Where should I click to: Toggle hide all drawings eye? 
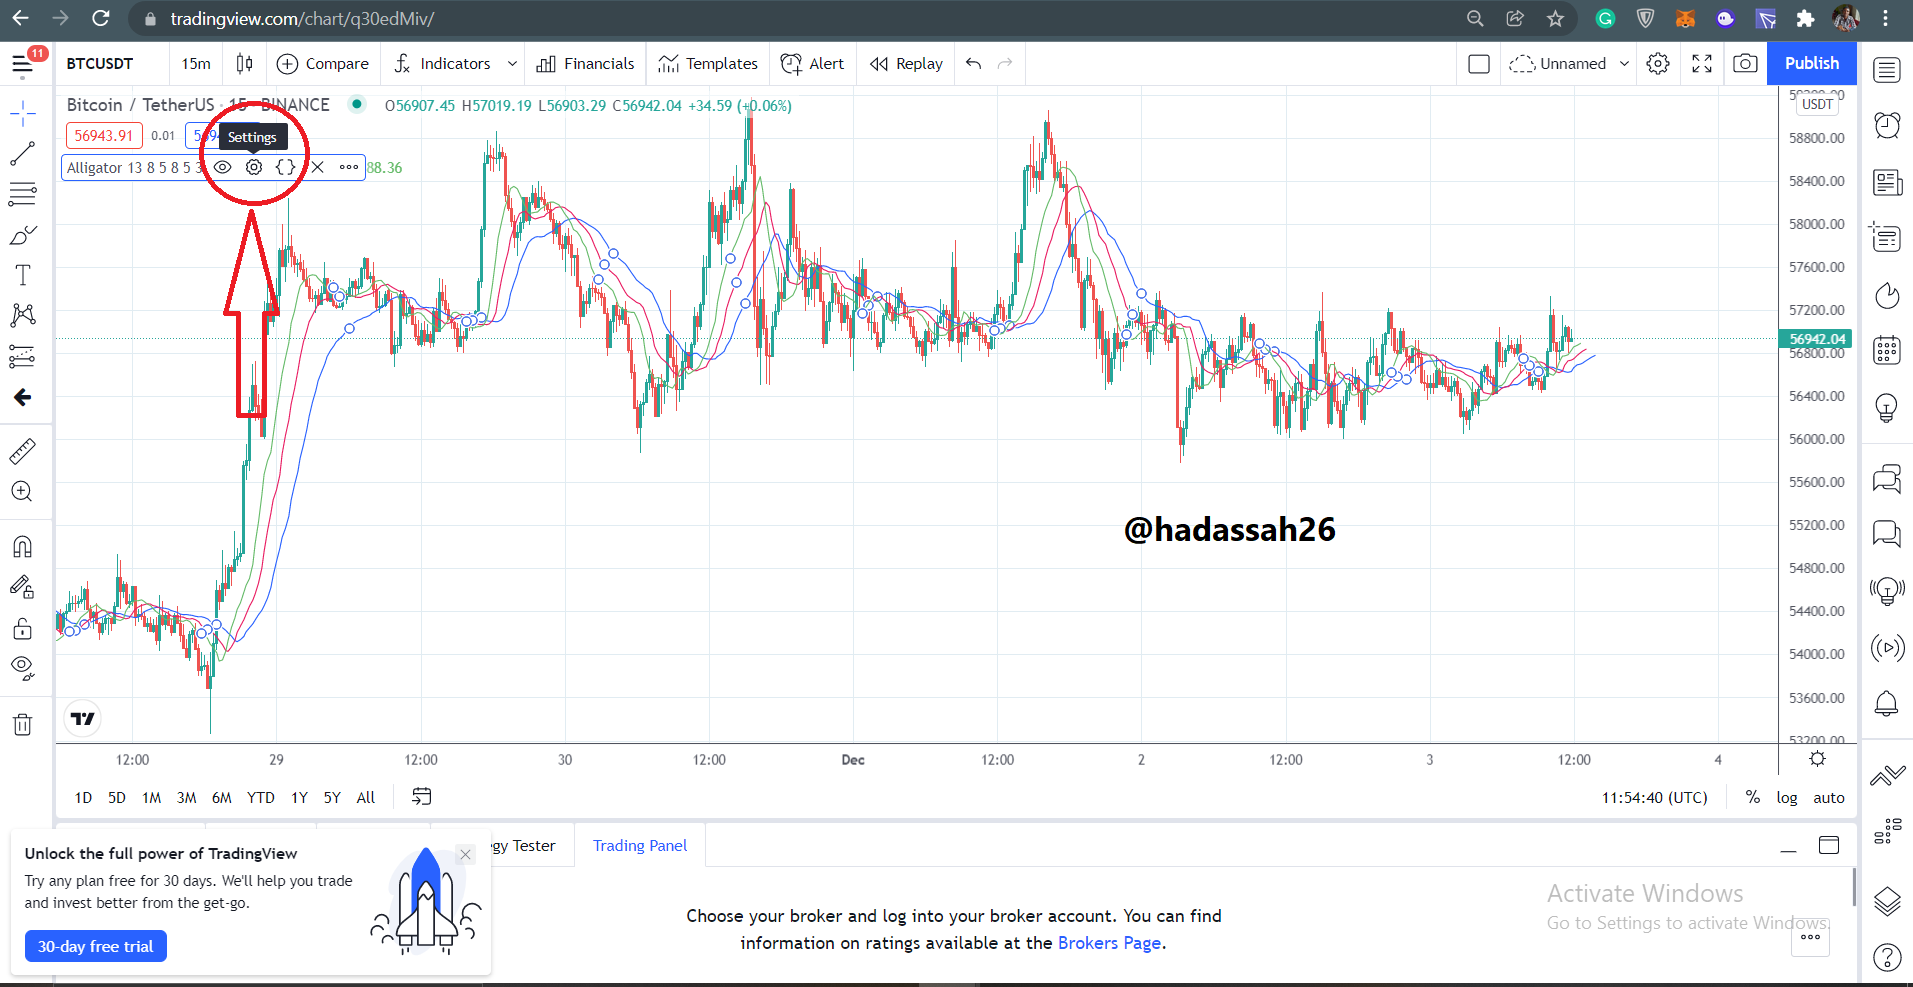point(22,668)
